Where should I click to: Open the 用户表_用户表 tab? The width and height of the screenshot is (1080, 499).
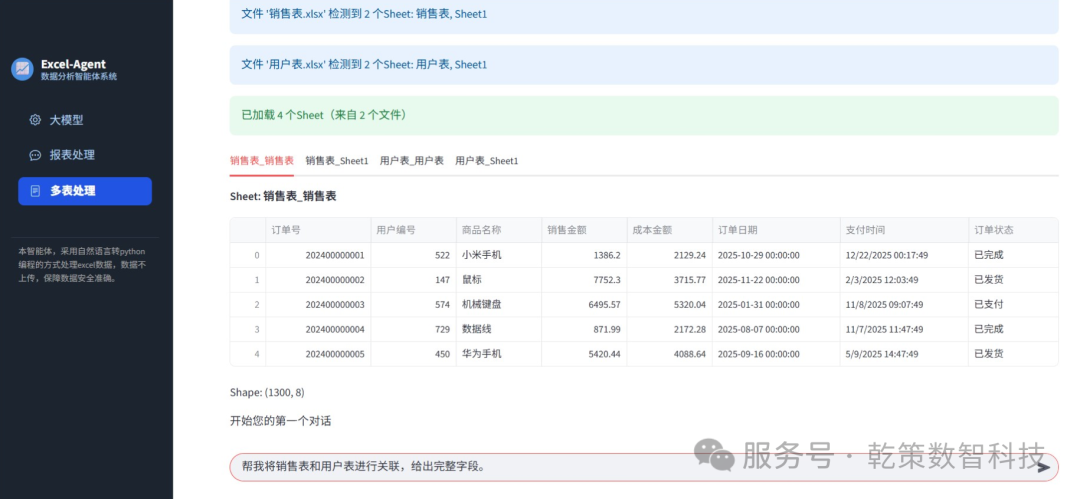[411, 160]
